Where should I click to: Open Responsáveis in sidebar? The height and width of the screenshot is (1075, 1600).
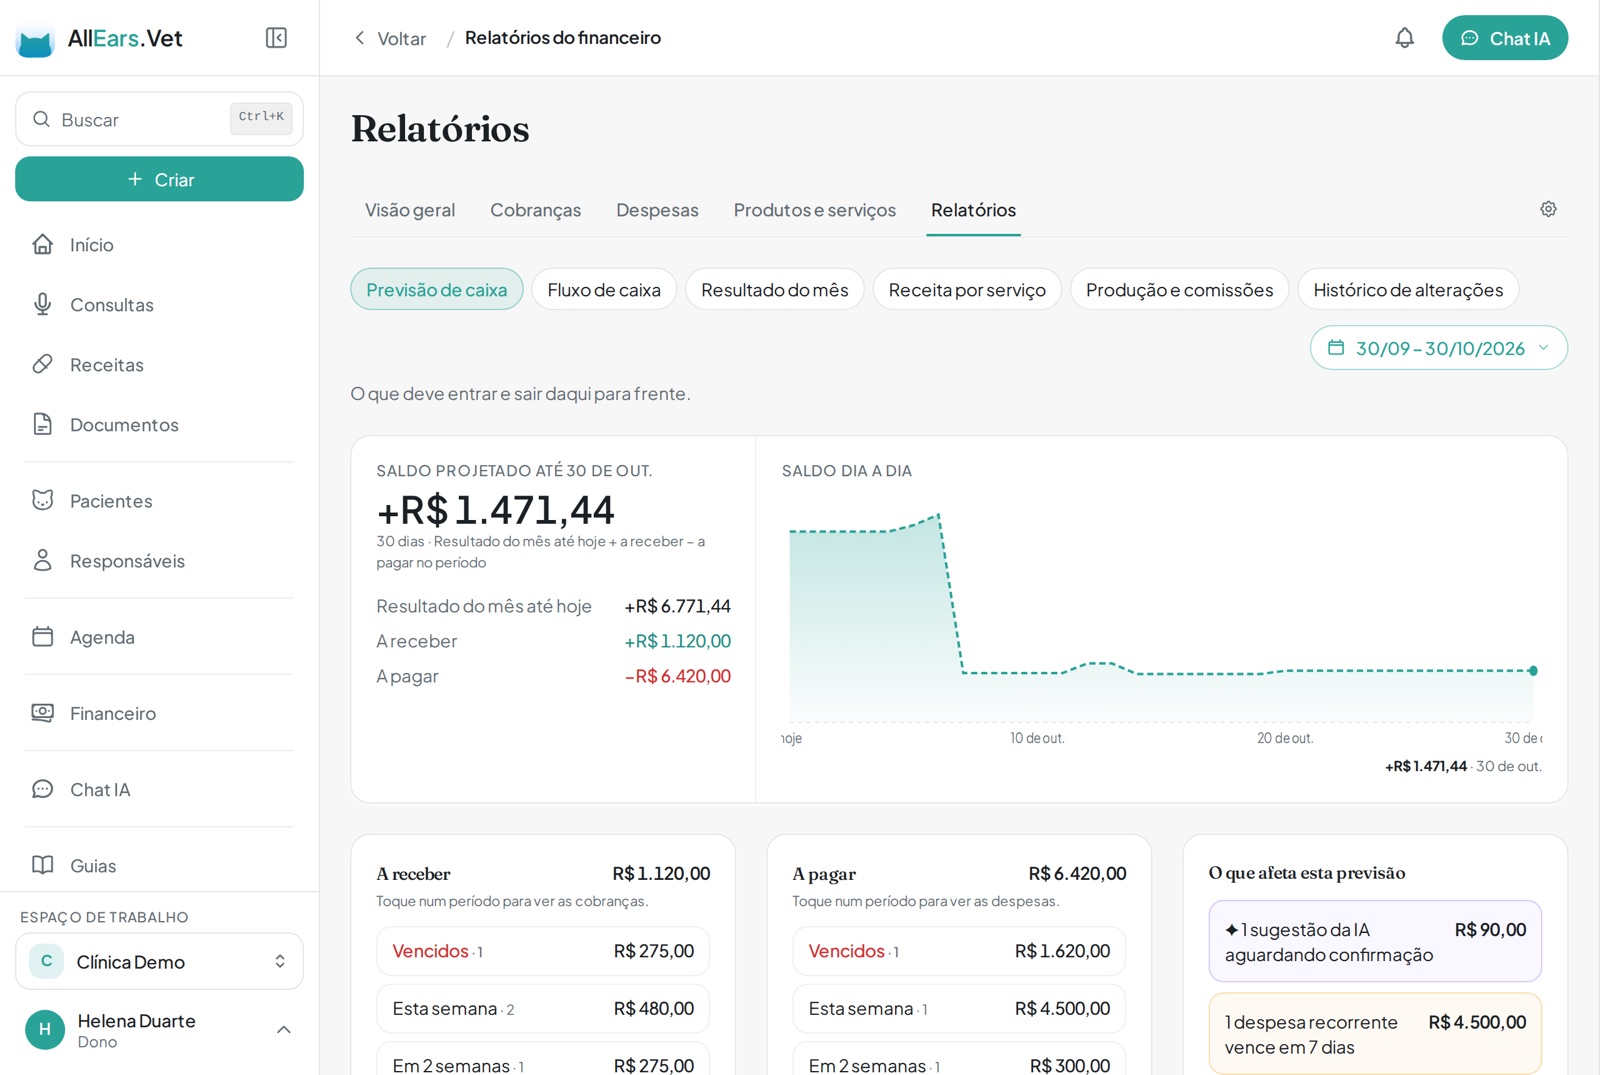(x=160, y=561)
